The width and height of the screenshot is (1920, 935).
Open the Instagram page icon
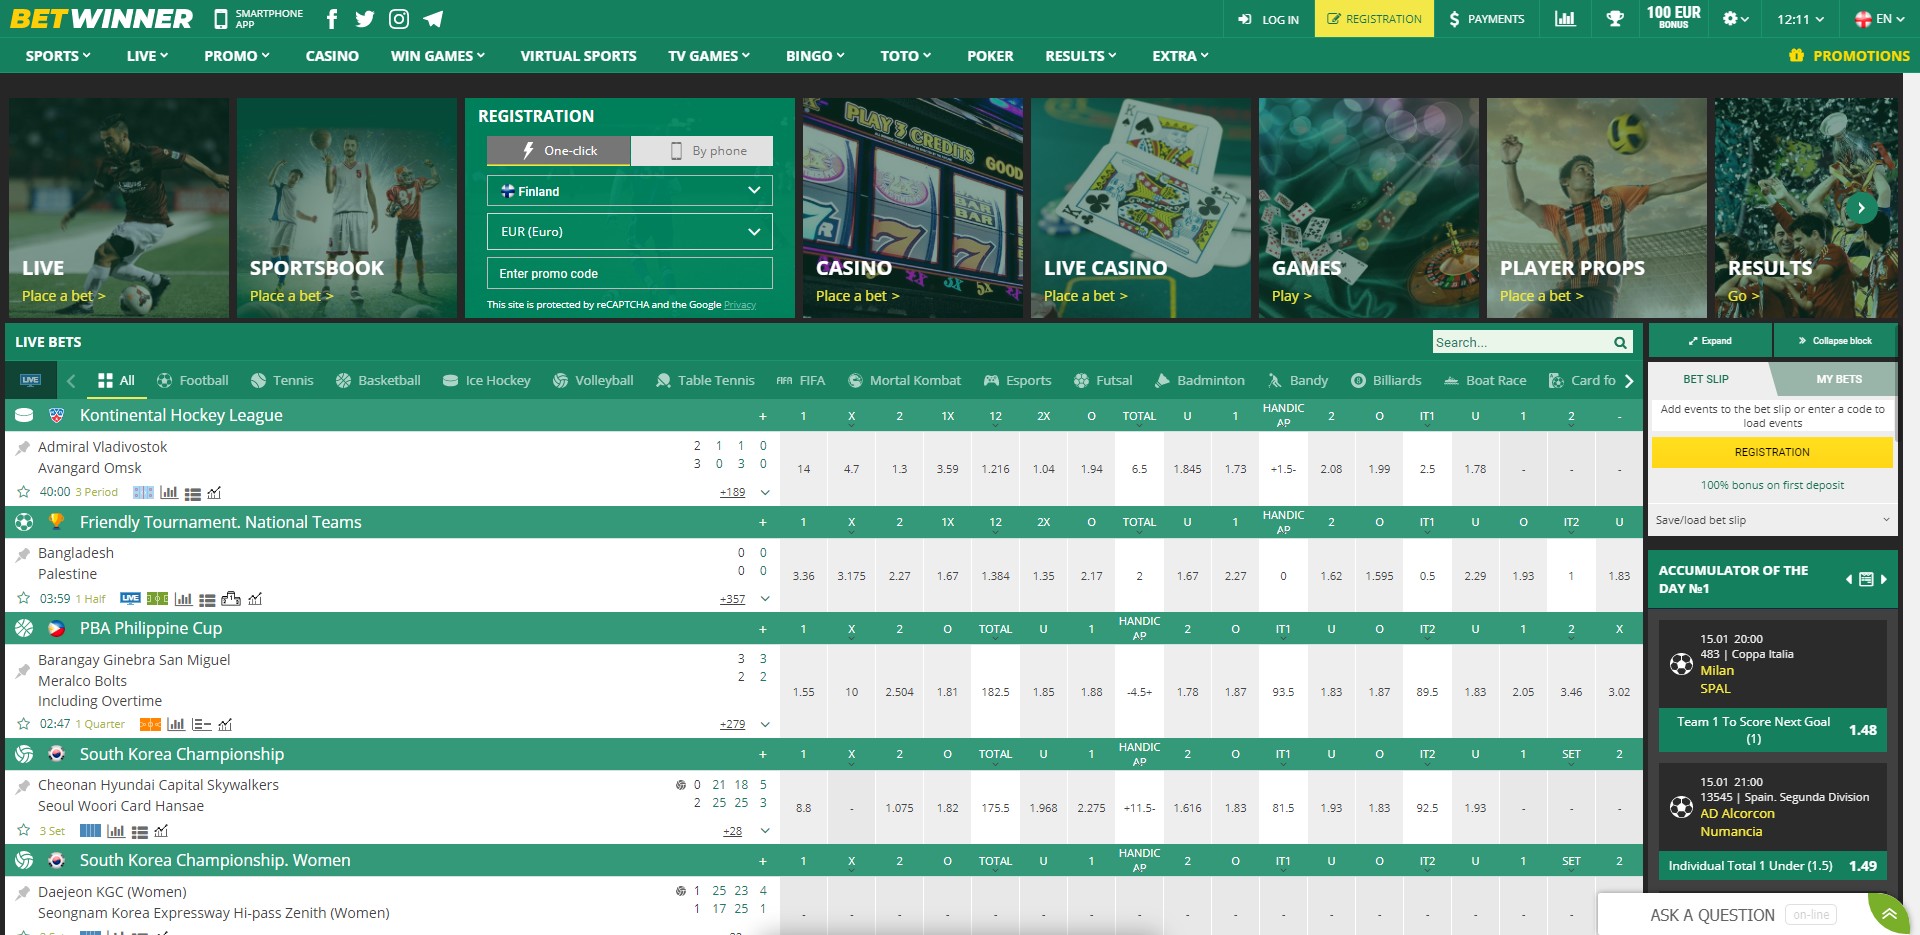pos(399,19)
